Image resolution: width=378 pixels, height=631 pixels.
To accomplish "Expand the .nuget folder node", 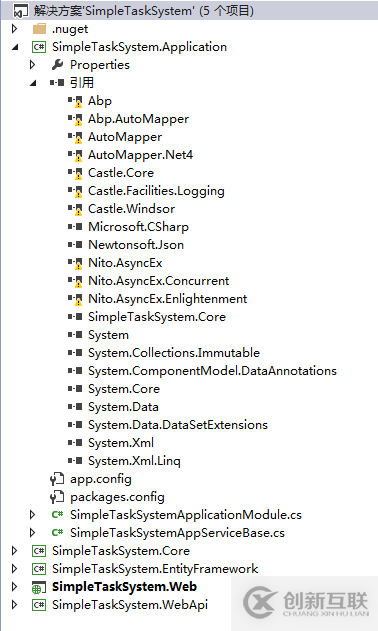I will [x=14, y=29].
